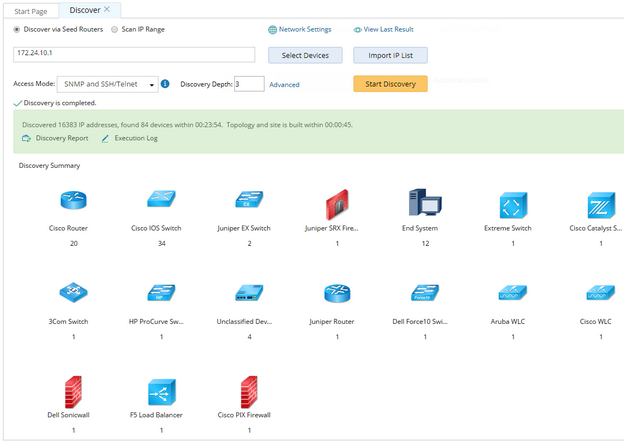This screenshot has height=445, width=624.
Task: Click the Import IP List button
Action: coord(390,55)
